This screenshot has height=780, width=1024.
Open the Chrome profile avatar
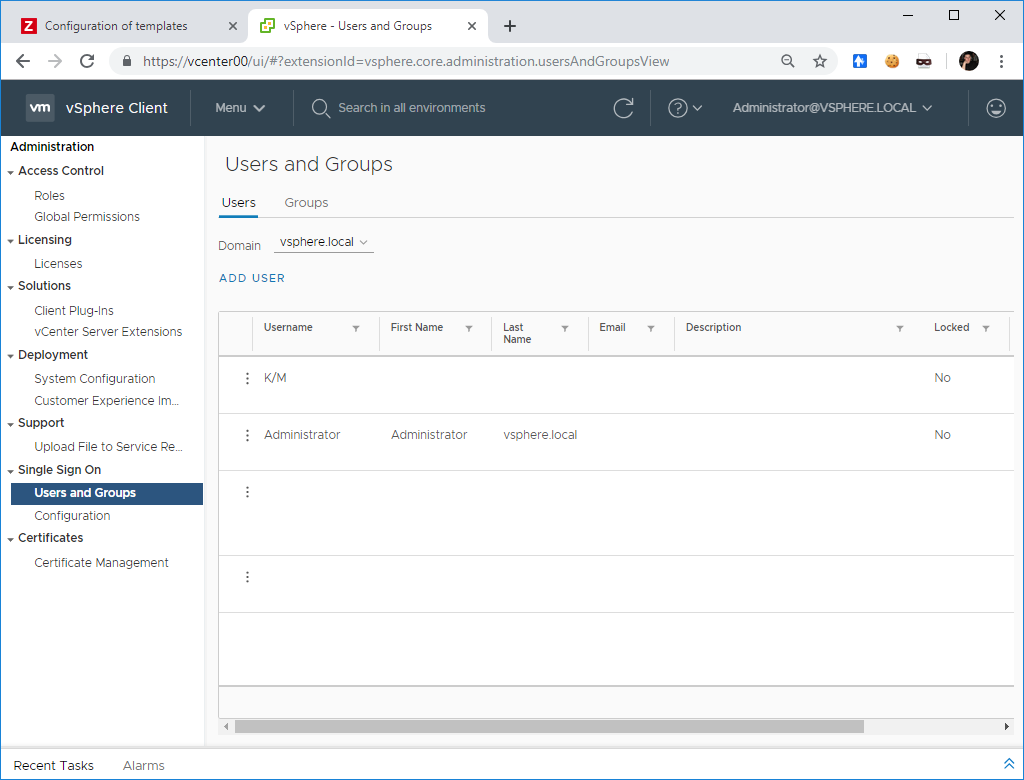[x=968, y=61]
